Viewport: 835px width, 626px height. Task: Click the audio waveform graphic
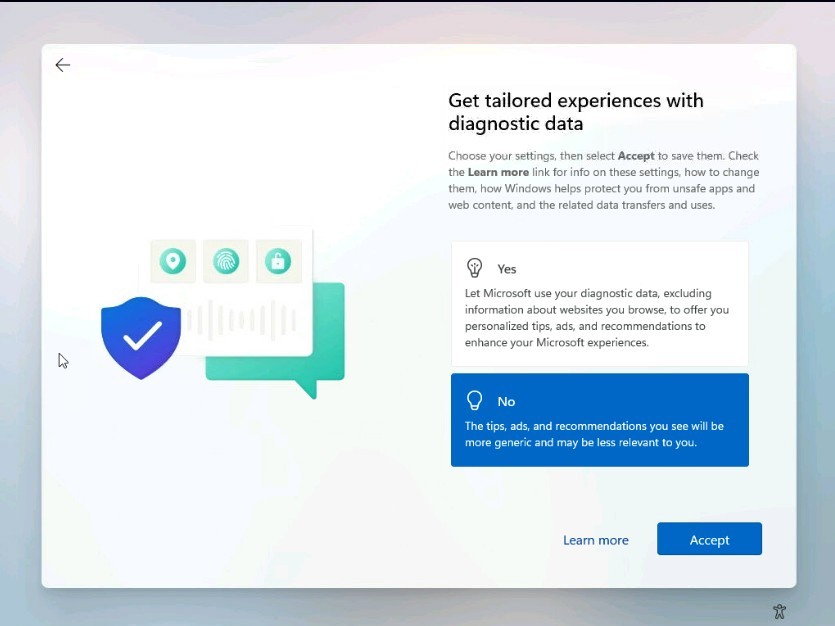pos(242,320)
